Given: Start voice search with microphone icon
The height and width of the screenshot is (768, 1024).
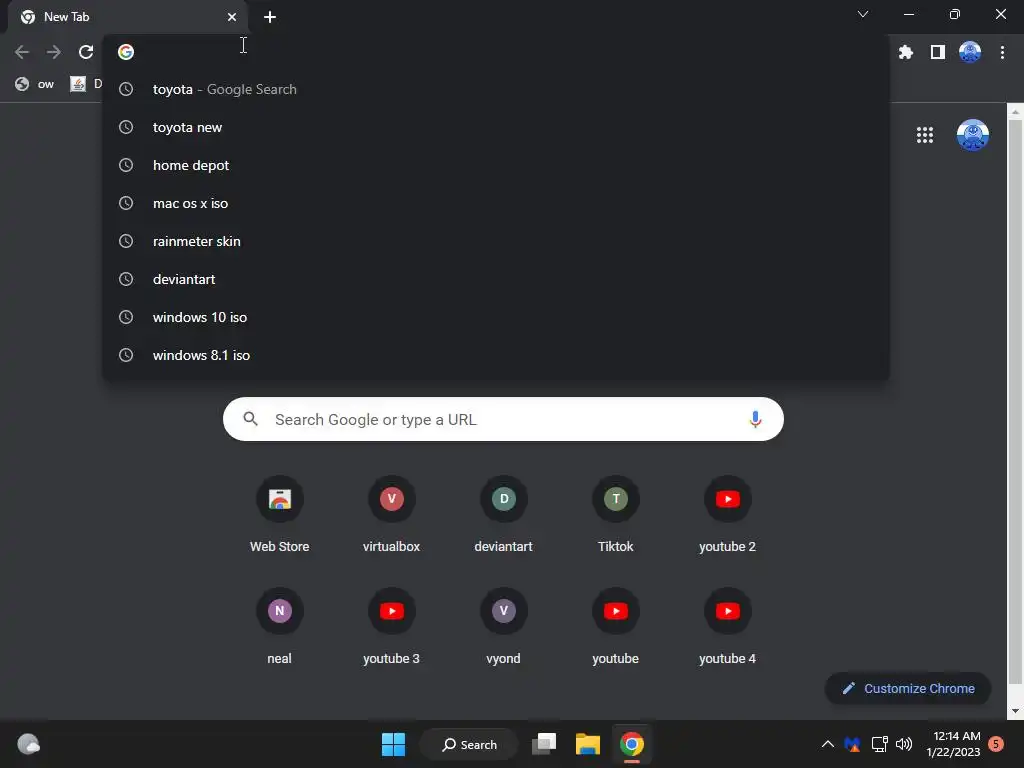Looking at the screenshot, I should tap(755, 419).
